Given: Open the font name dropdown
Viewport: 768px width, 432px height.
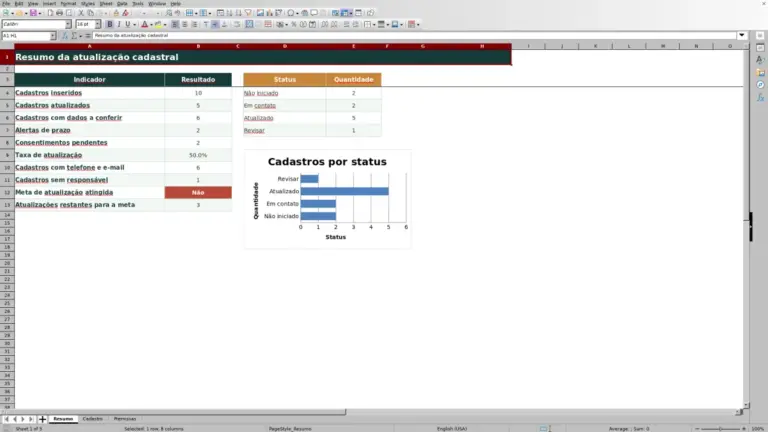Looking at the screenshot, I should pyautogui.click(x=68, y=24).
